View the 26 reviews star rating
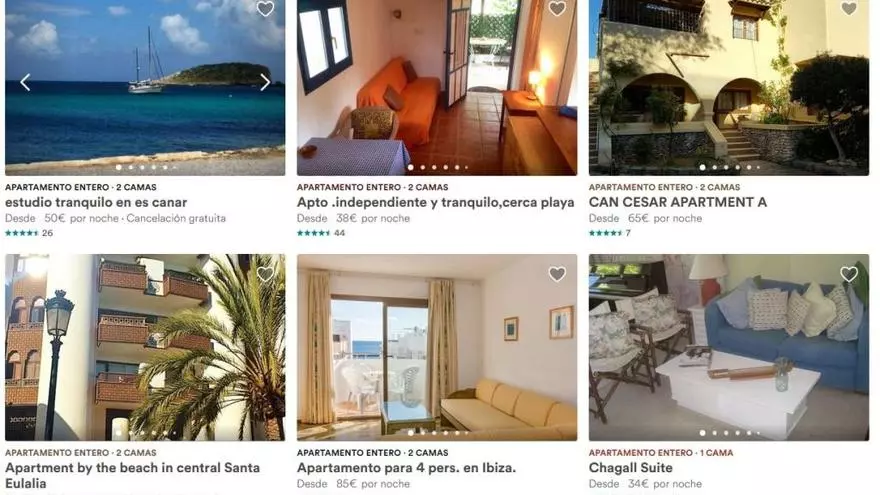The width and height of the screenshot is (880, 495). point(29,233)
